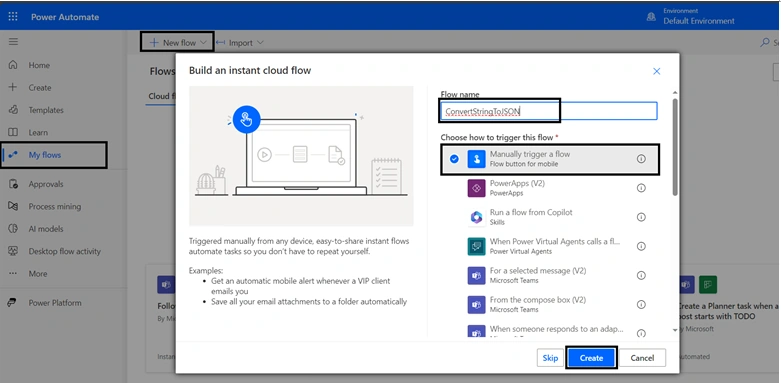Open AI models in navigation
This screenshot has width=781, height=383.
pyautogui.click(x=46, y=229)
